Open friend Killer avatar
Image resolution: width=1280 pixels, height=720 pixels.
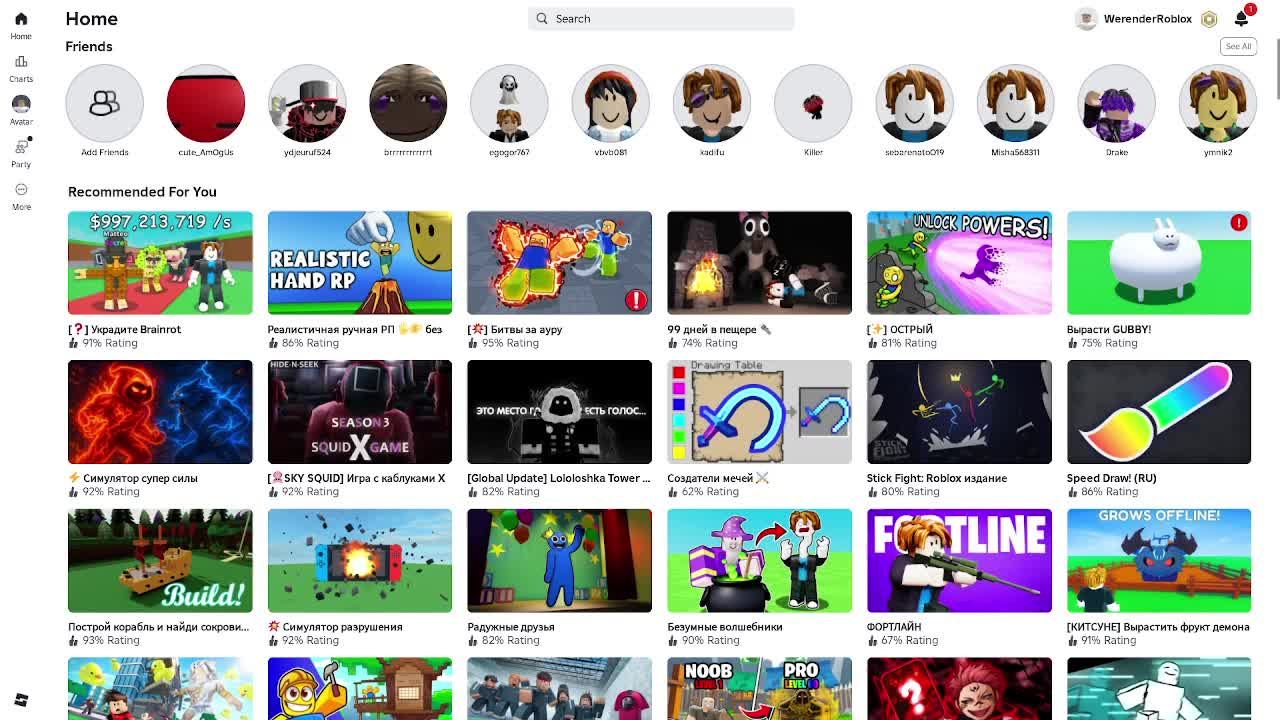[x=813, y=103]
